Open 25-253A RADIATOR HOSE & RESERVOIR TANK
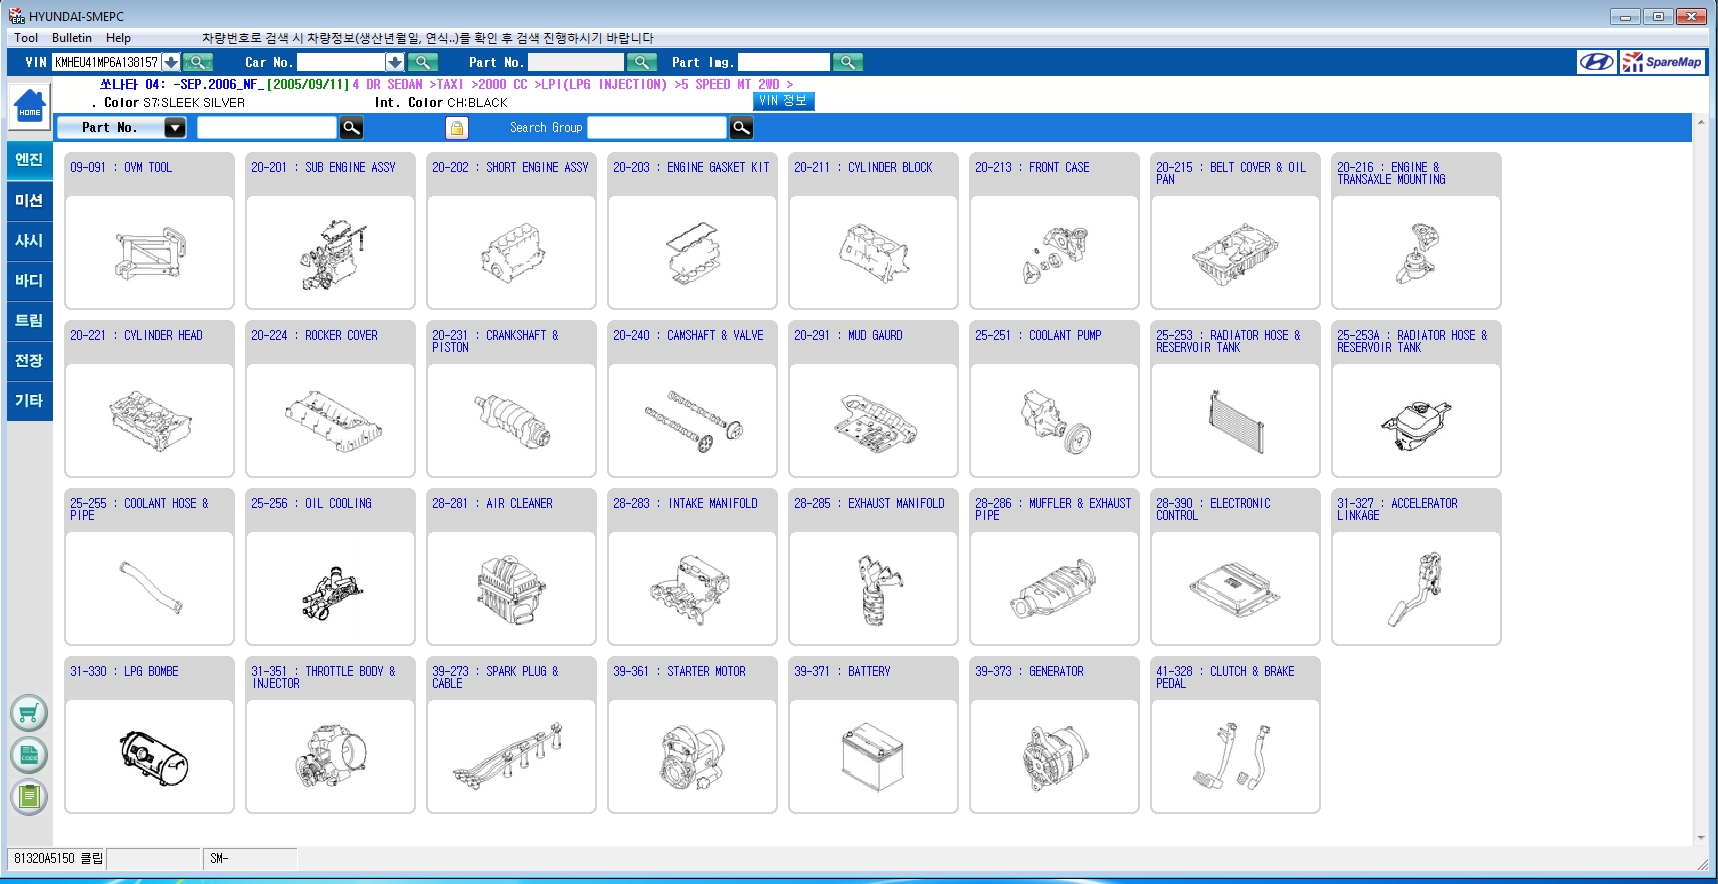The width and height of the screenshot is (1718, 884). (1416, 399)
